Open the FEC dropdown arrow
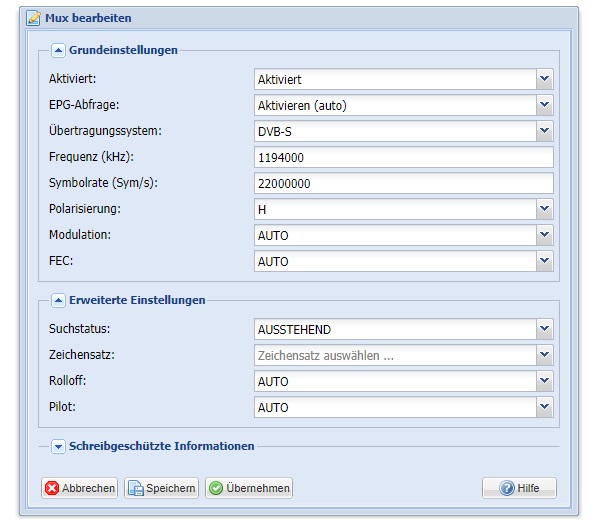Screen dimensions: 599x527 tap(545, 261)
